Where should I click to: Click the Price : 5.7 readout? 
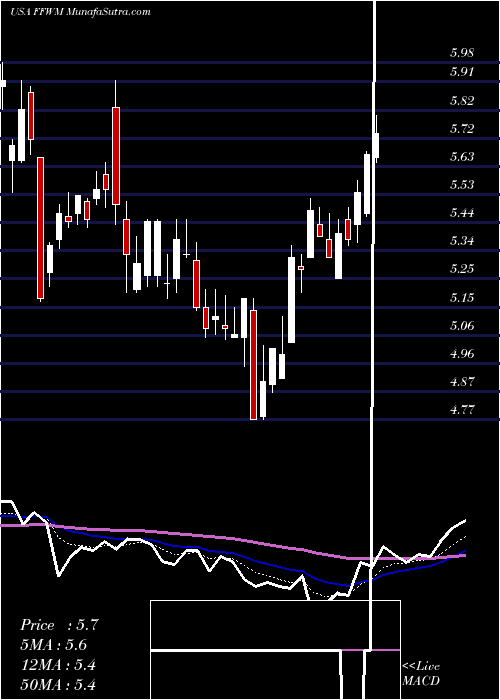(59, 625)
